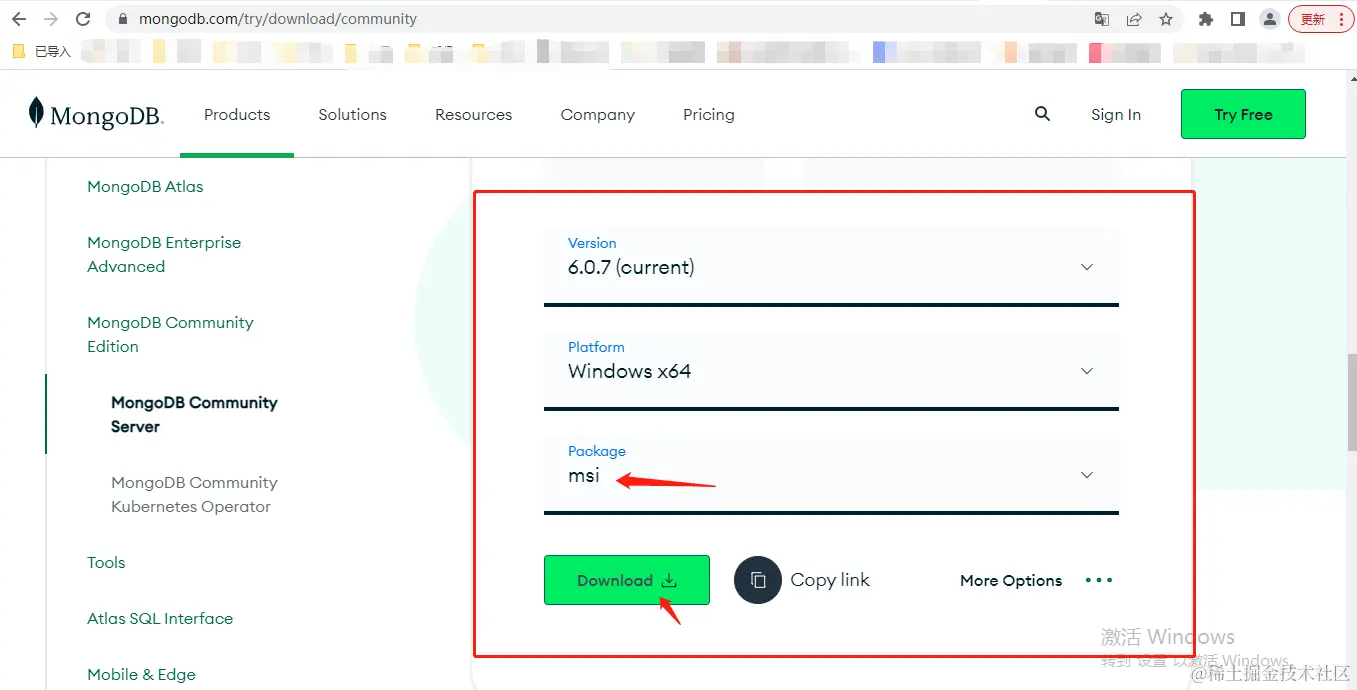This screenshot has width=1357, height=690.
Task: Click the padlock site info icon
Action: tap(123, 19)
